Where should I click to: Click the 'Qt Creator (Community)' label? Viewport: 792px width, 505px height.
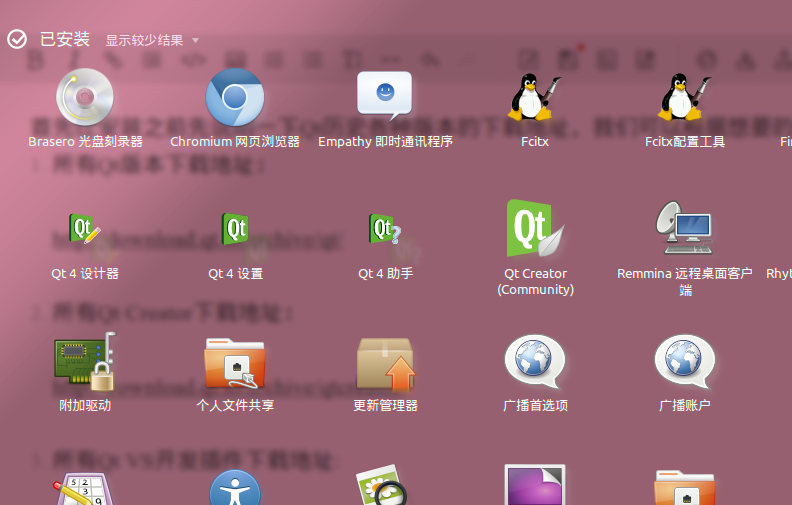(535, 281)
